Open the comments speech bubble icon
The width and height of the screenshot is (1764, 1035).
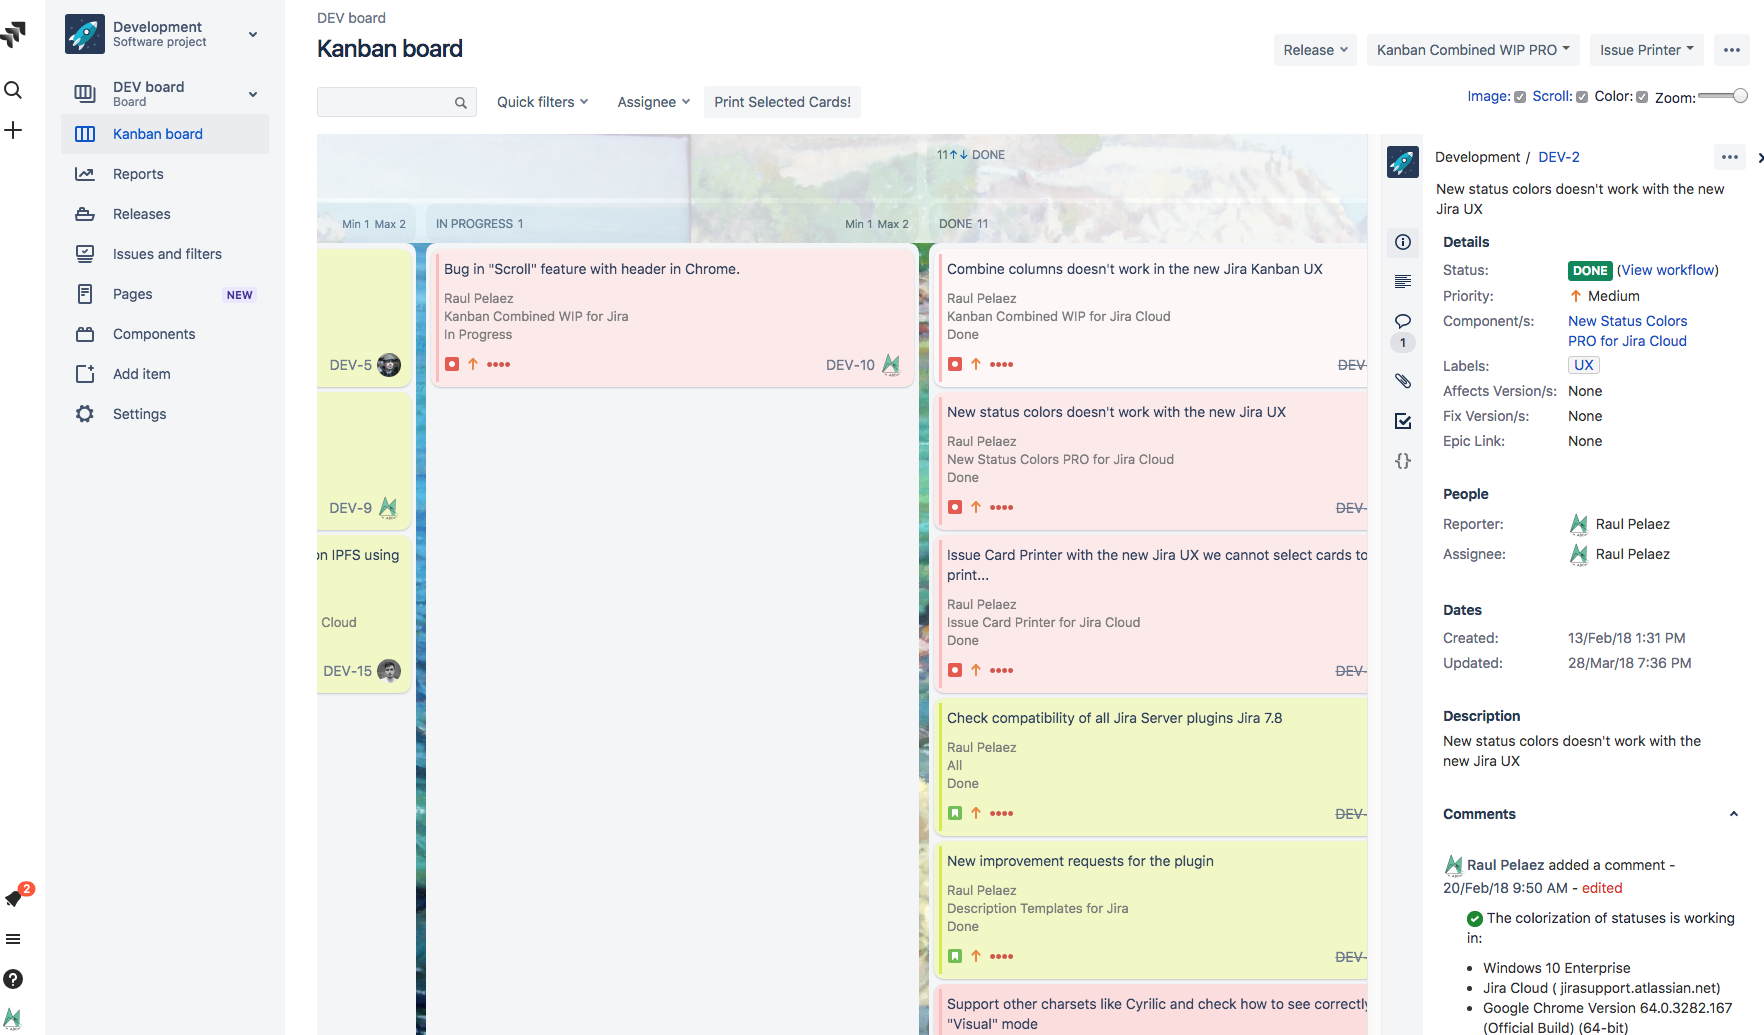(x=1403, y=321)
